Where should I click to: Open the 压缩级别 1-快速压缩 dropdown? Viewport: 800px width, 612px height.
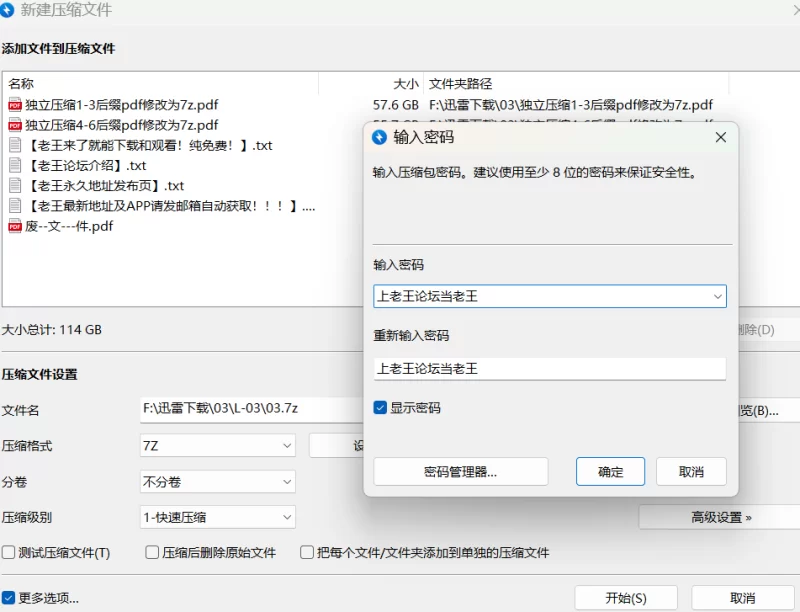[x=218, y=518]
